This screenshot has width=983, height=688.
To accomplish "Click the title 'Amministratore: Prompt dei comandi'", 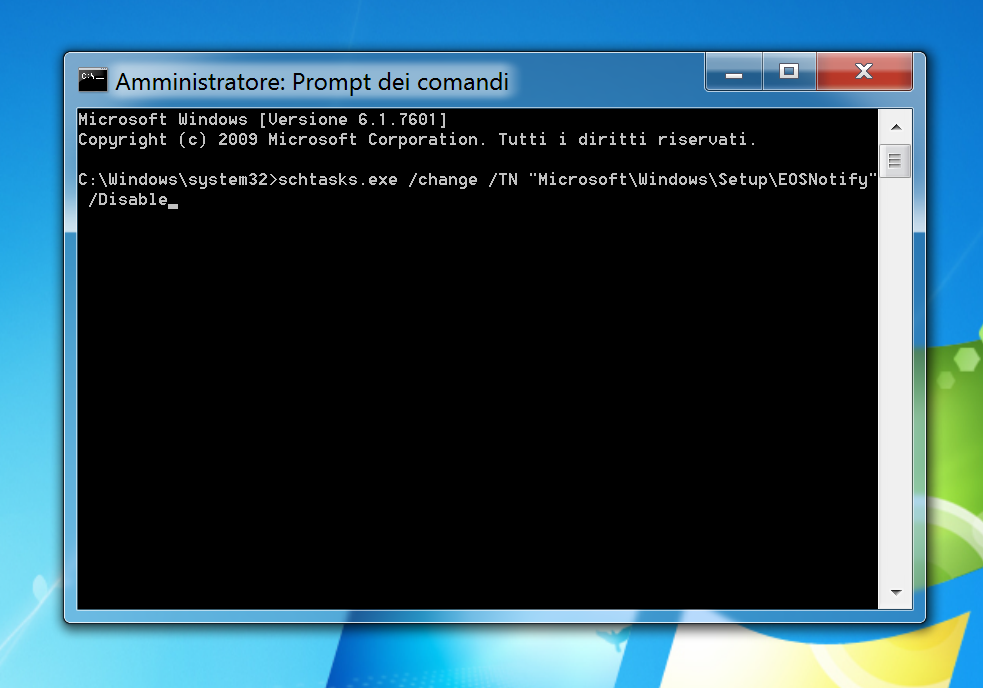I will [x=312, y=82].
